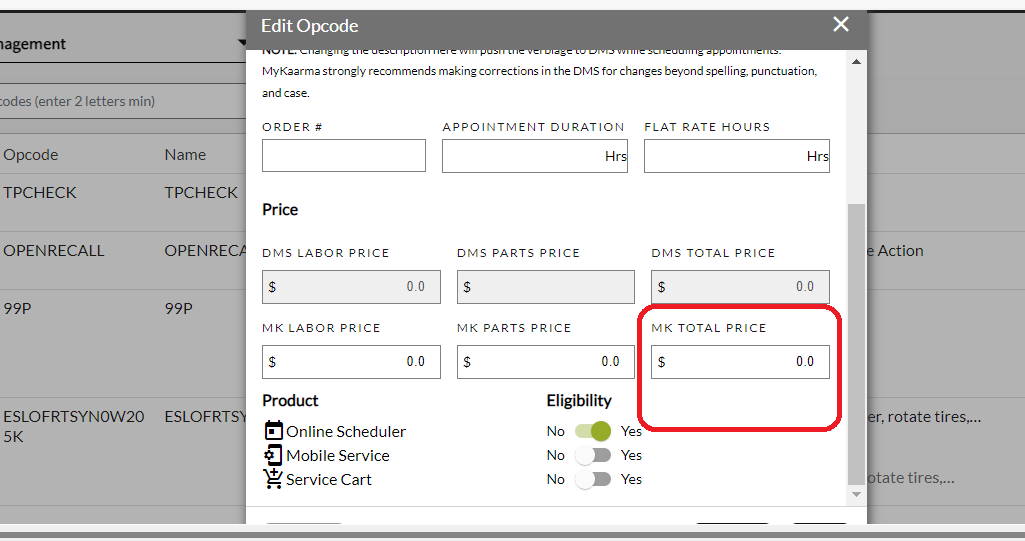The width and height of the screenshot is (1025, 541).
Task: Click the Mobile Service icon
Action: [273, 455]
